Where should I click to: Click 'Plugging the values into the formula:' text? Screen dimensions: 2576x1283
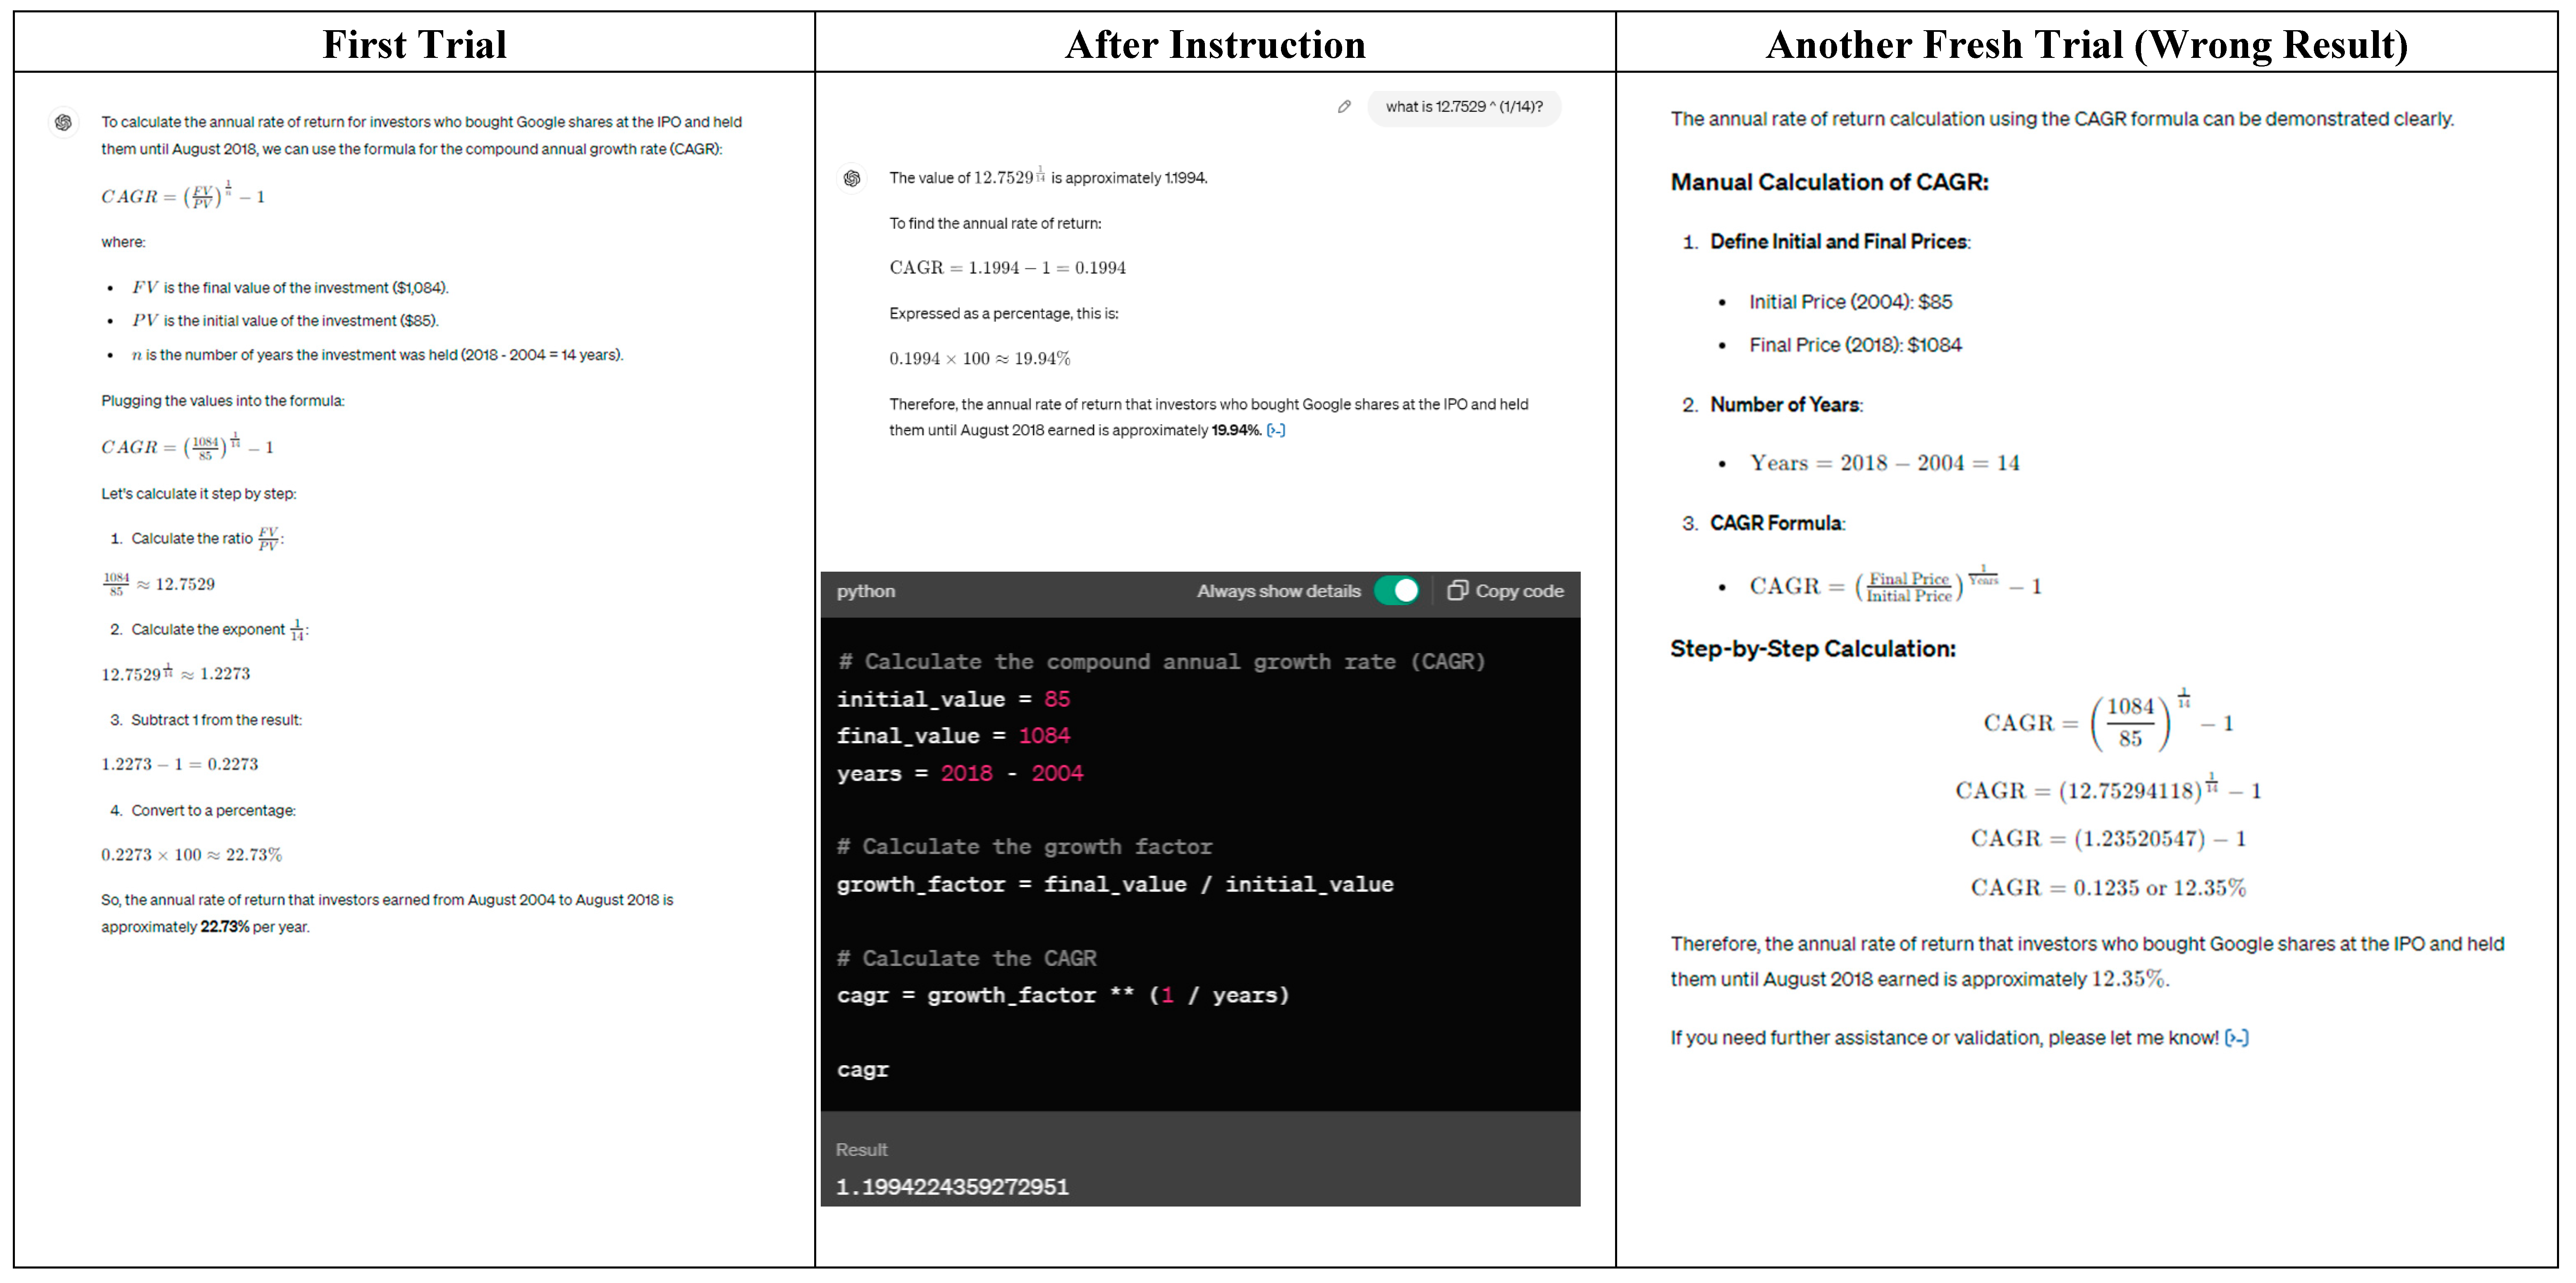223,401
